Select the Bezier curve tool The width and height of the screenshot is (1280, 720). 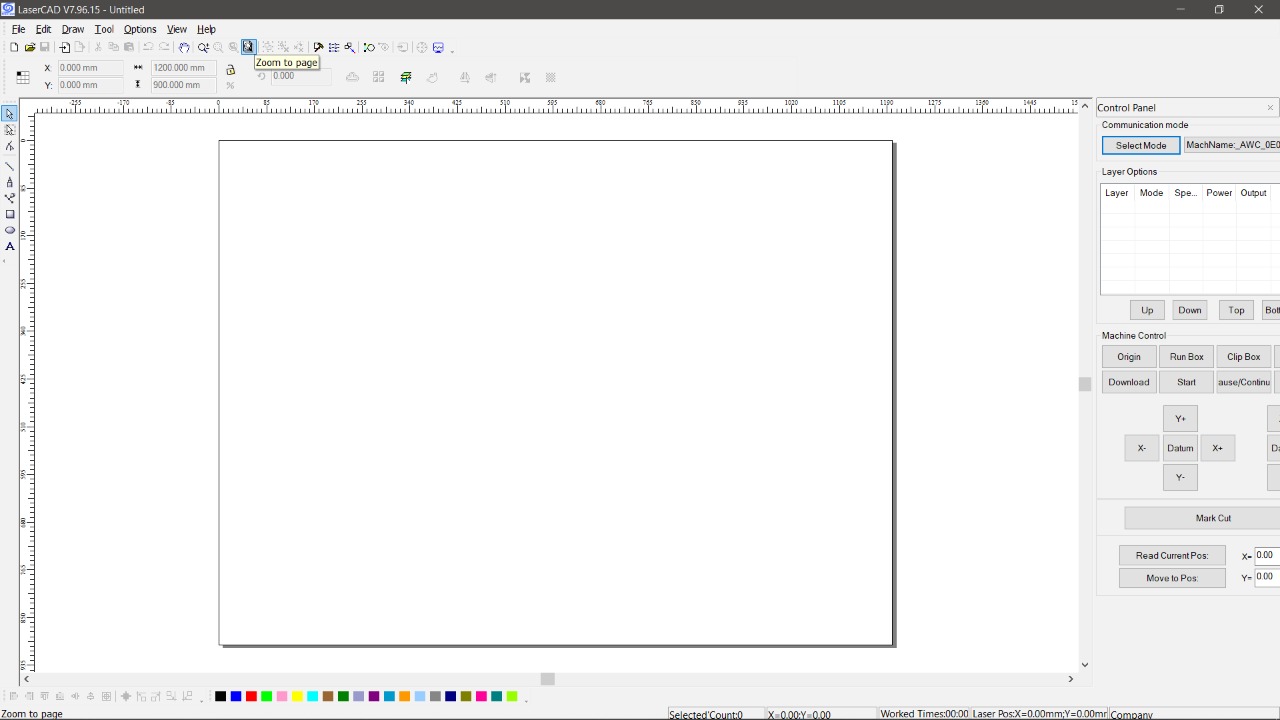[9, 198]
